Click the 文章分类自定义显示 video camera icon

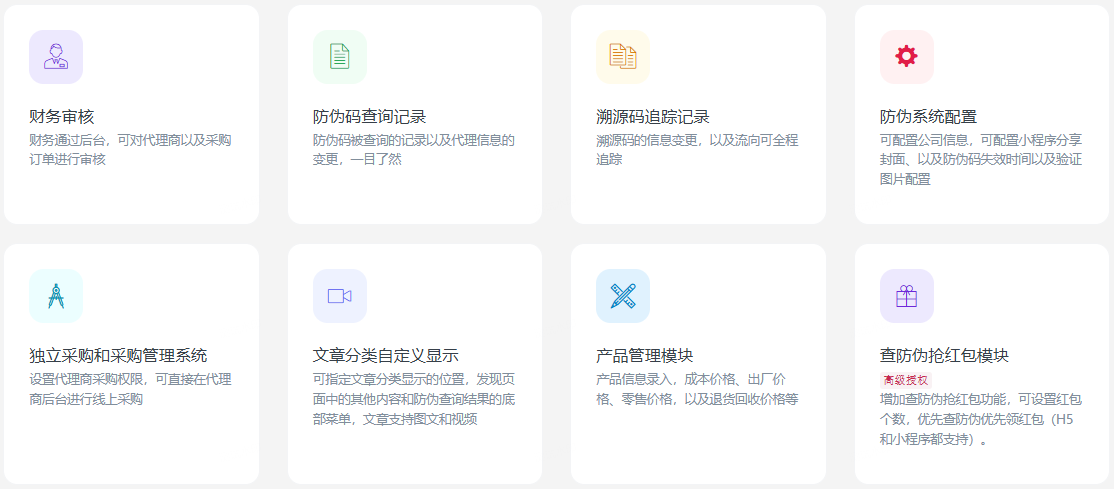tap(340, 296)
